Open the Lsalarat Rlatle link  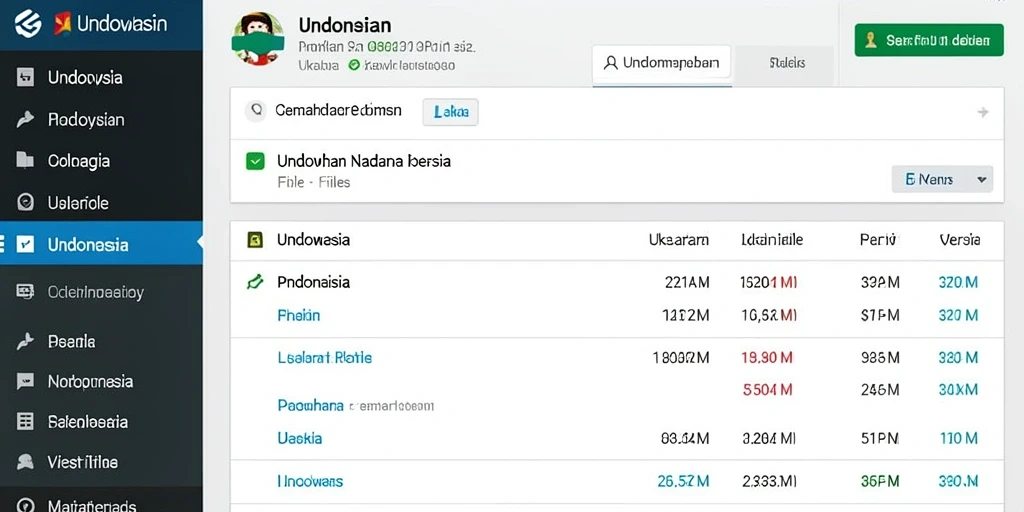click(325, 357)
